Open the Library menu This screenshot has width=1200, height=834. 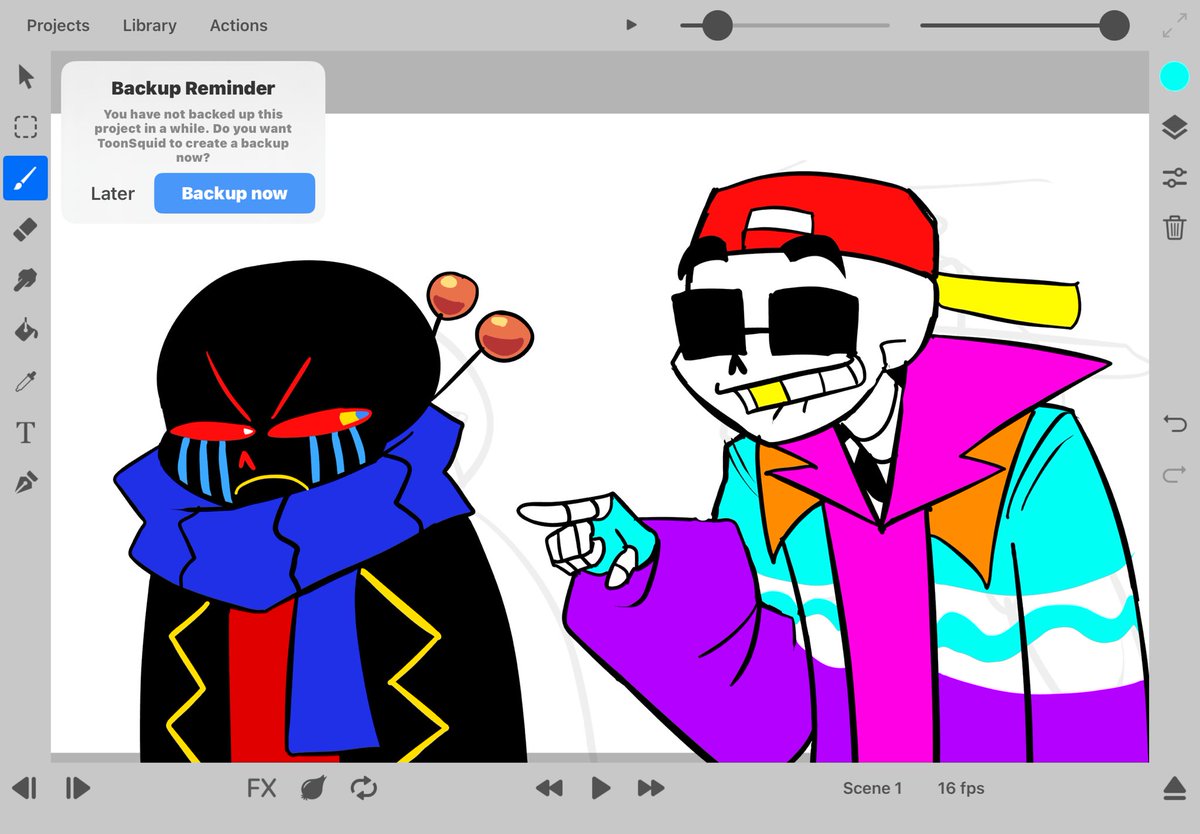(150, 26)
